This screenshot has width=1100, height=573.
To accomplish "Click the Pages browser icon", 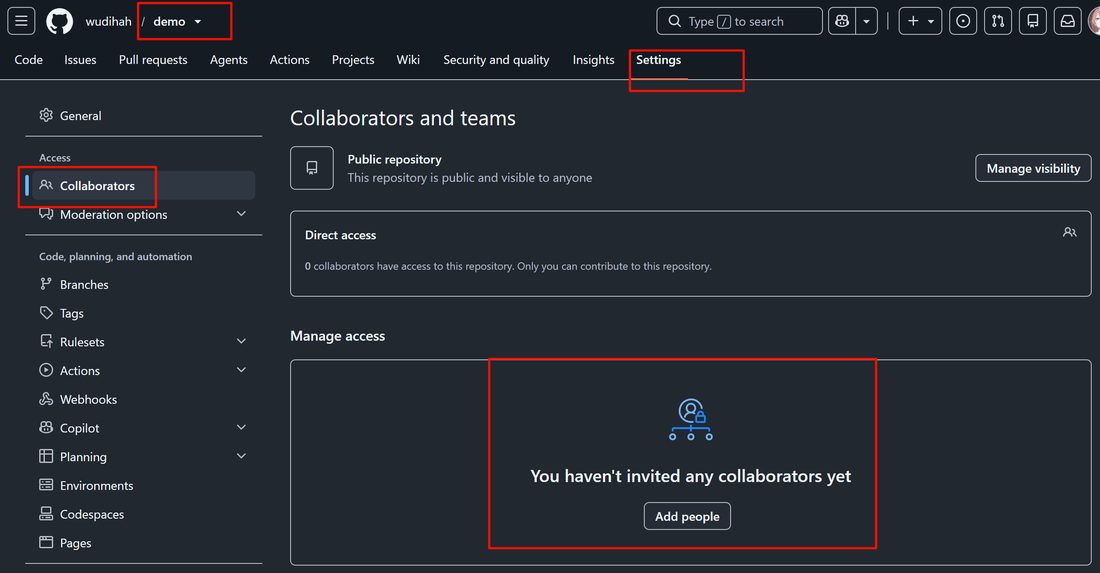I will tap(46, 542).
